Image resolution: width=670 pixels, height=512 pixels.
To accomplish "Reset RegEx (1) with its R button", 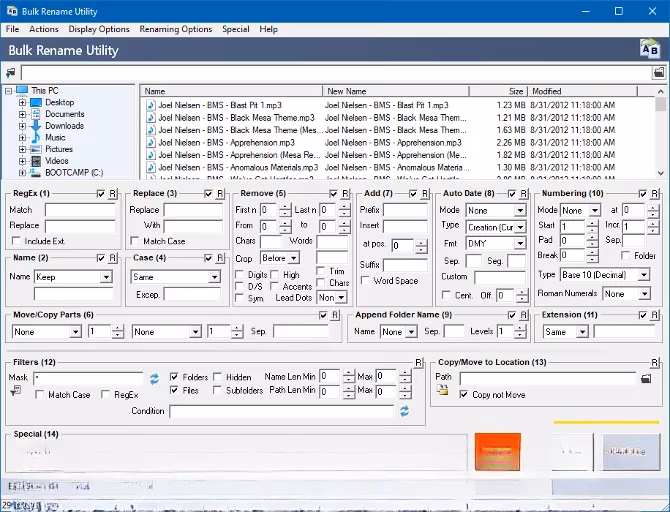I will 112,194.
